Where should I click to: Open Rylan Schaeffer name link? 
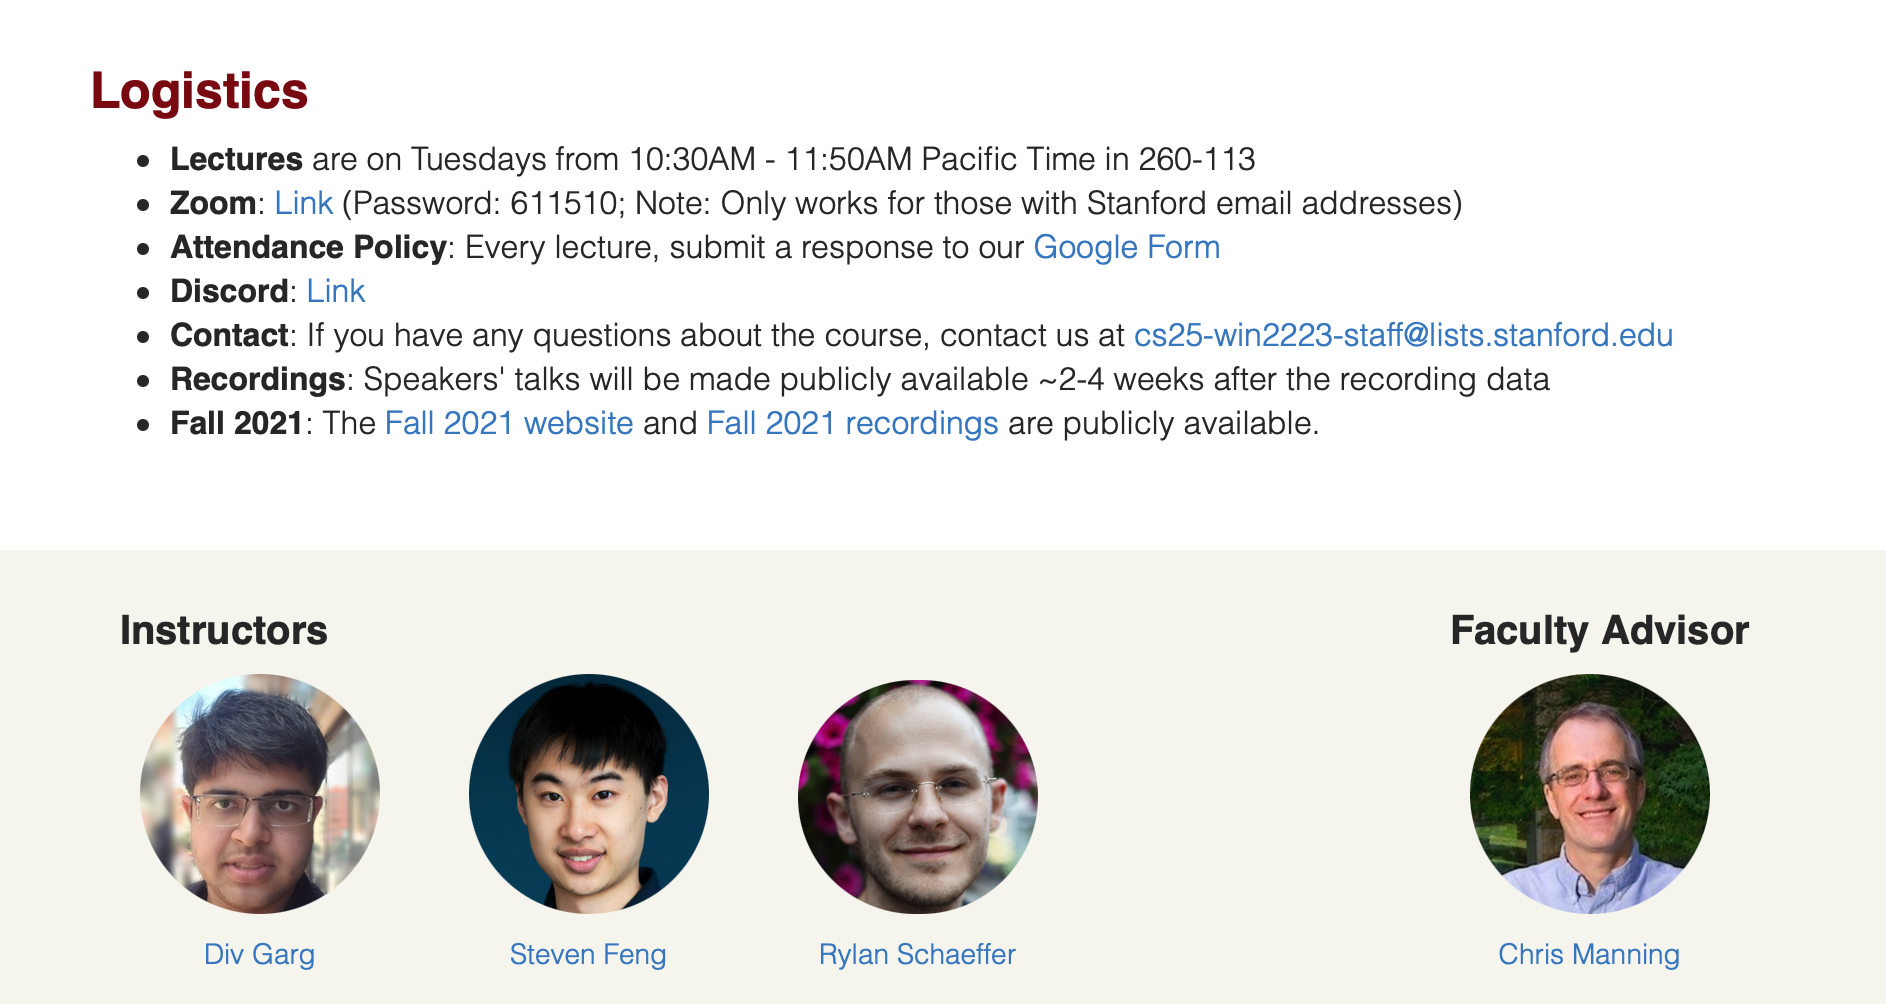917,954
